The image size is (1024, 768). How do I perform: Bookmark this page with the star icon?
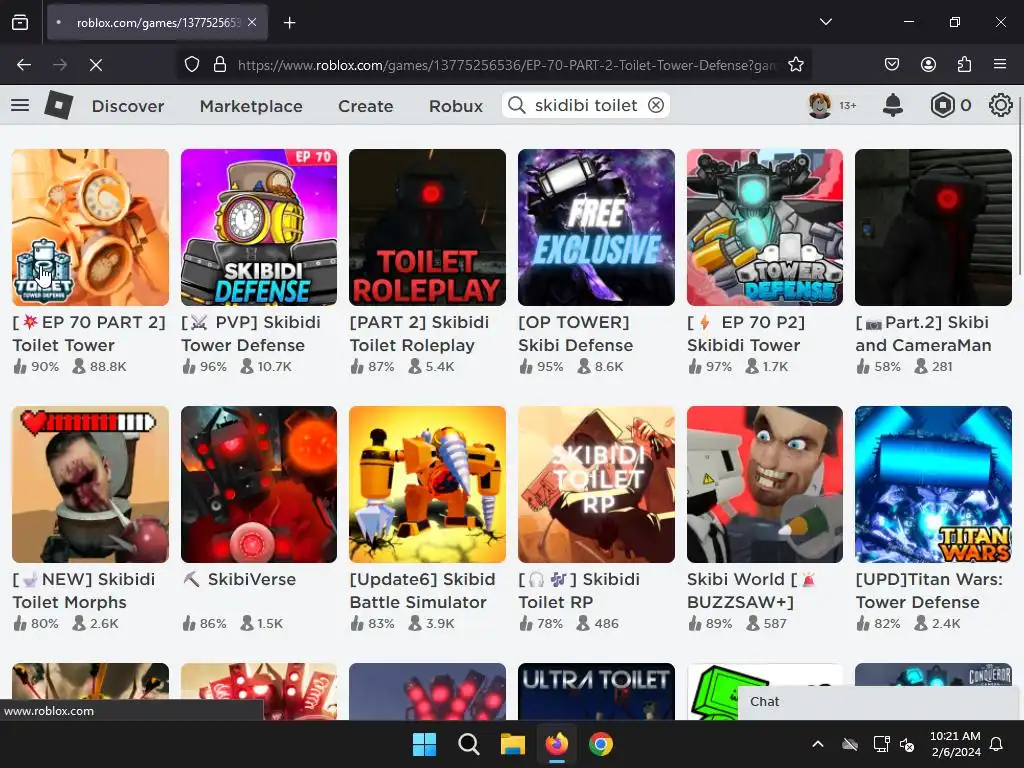tap(795, 65)
